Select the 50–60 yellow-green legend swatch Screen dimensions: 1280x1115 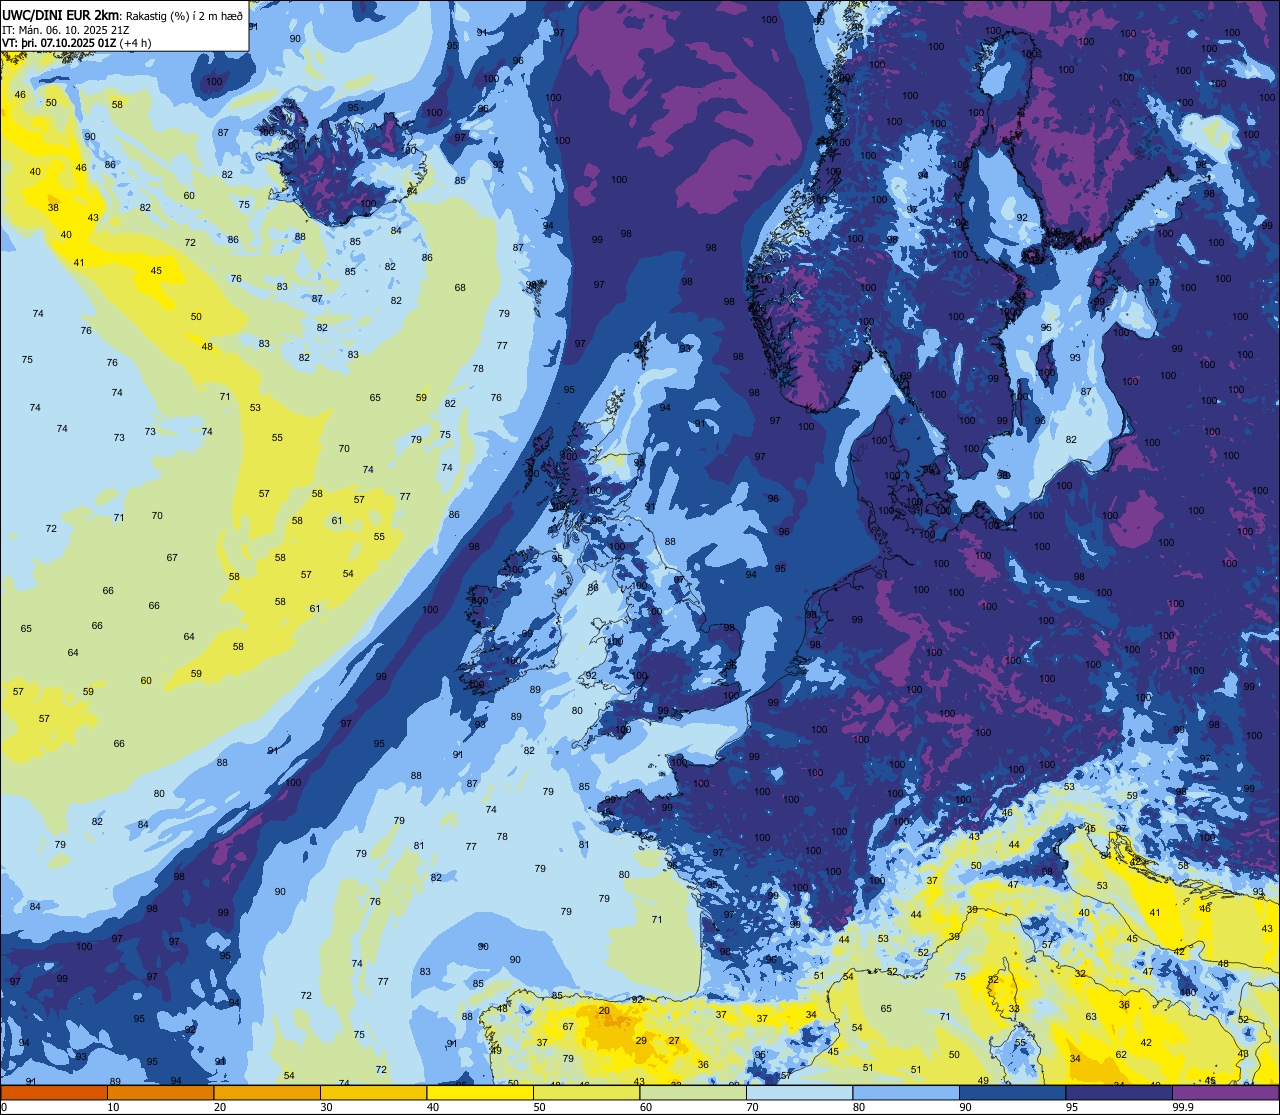tap(586, 1092)
